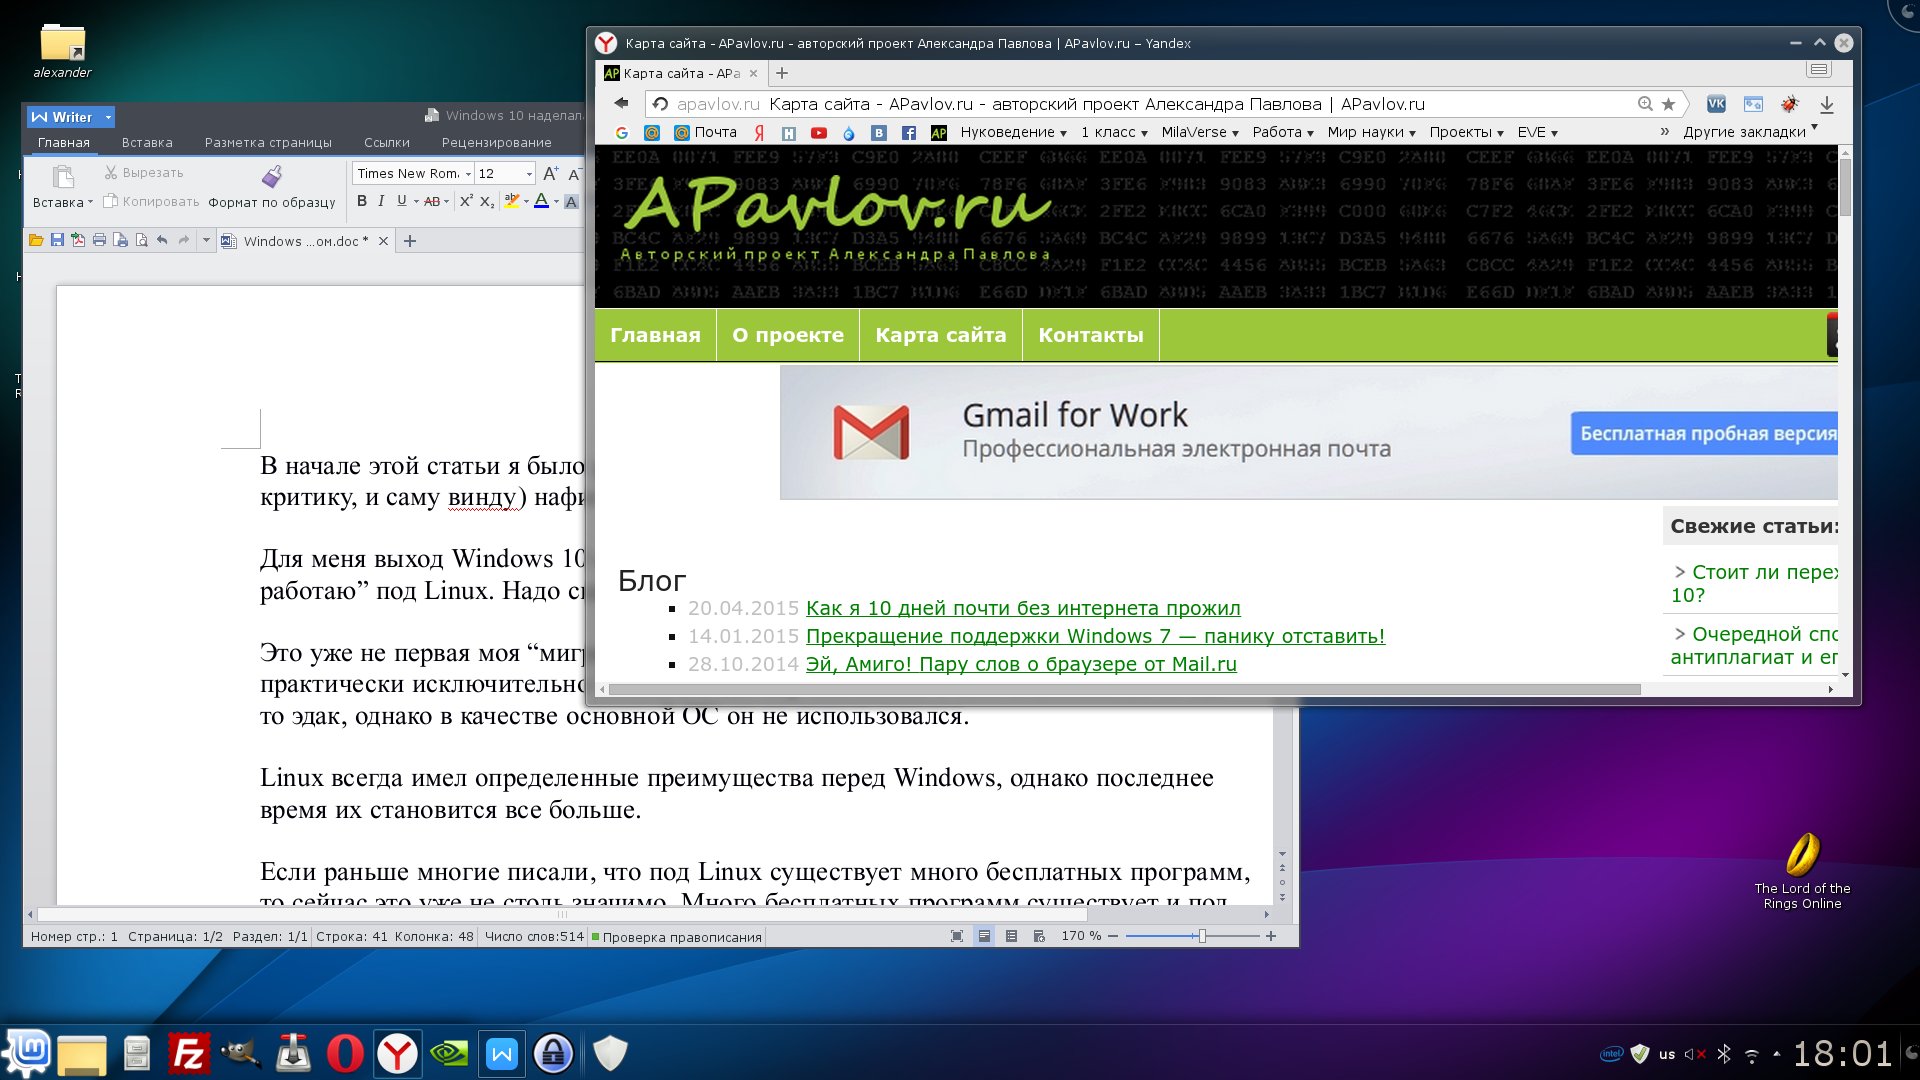Open the Times New Roman font dropdown
The width and height of the screenshot is (1920, 1080).
pos(467,173)
